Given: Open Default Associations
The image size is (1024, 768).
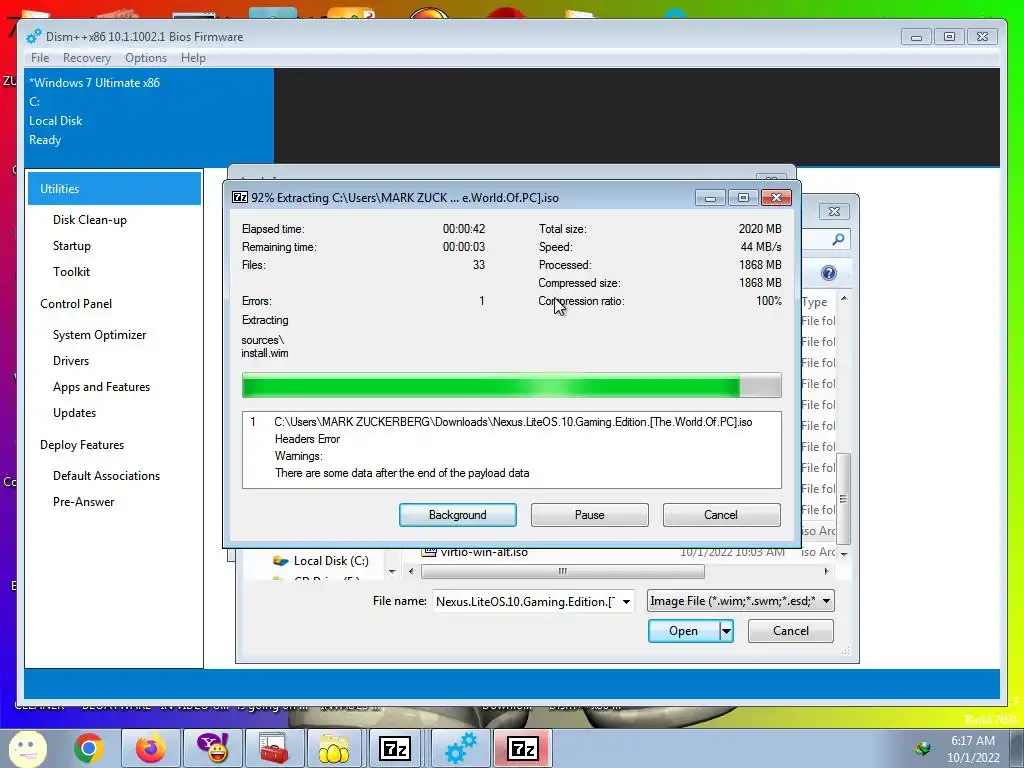Looking at the screenshot, I should tap(106, 475).
